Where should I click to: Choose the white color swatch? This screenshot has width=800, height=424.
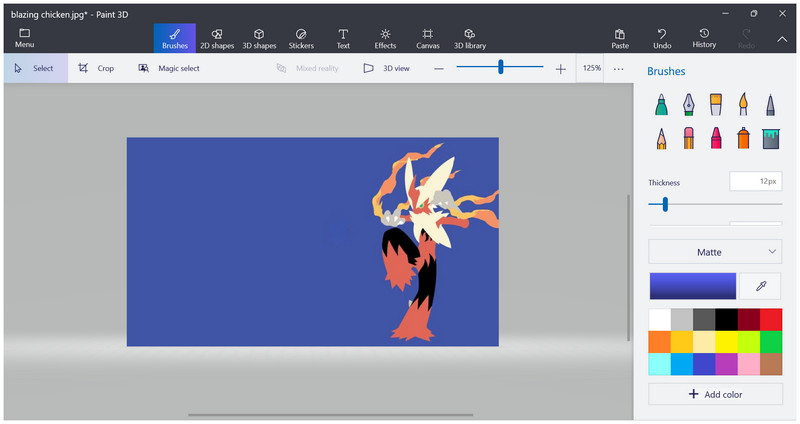pyautogui.click(x=660, y=319)
